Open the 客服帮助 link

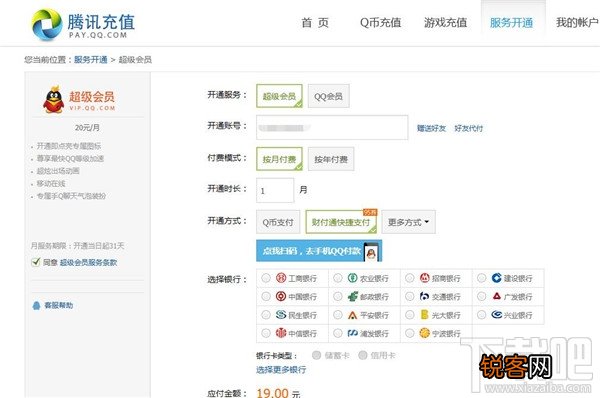click(59, 305)
